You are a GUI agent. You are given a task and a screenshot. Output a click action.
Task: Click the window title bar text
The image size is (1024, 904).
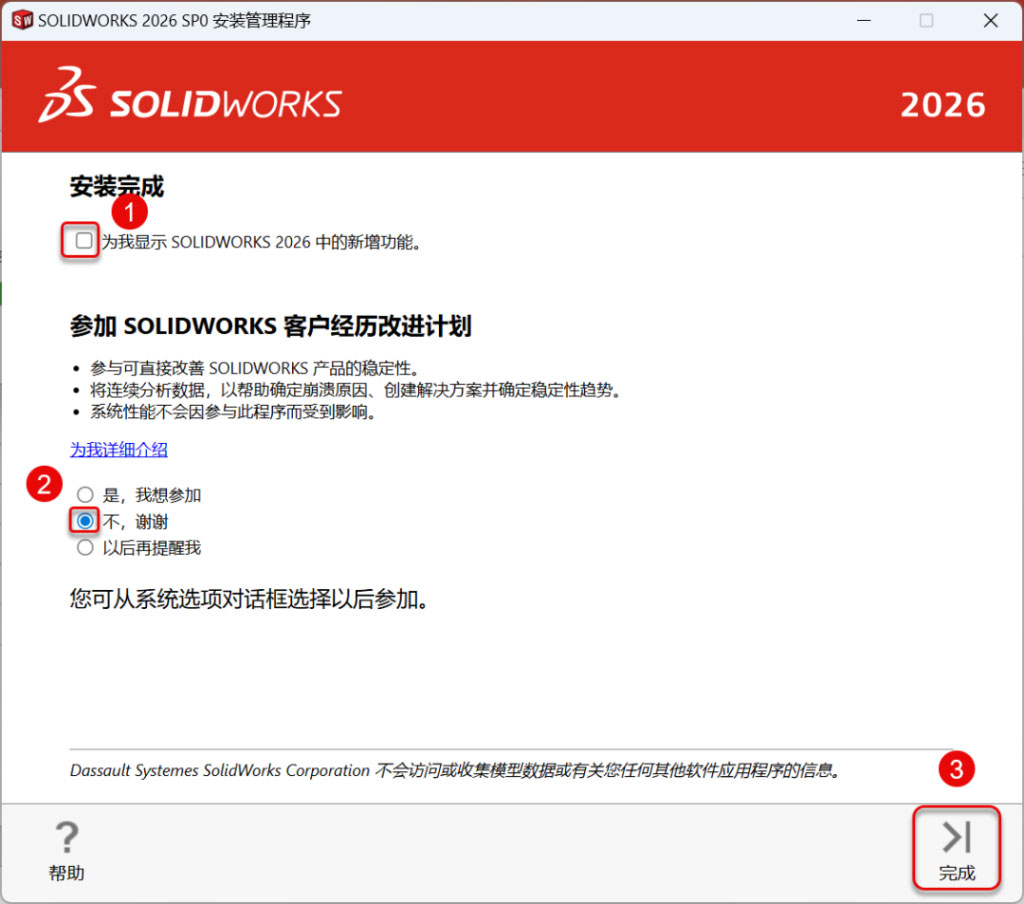(174, 21)
